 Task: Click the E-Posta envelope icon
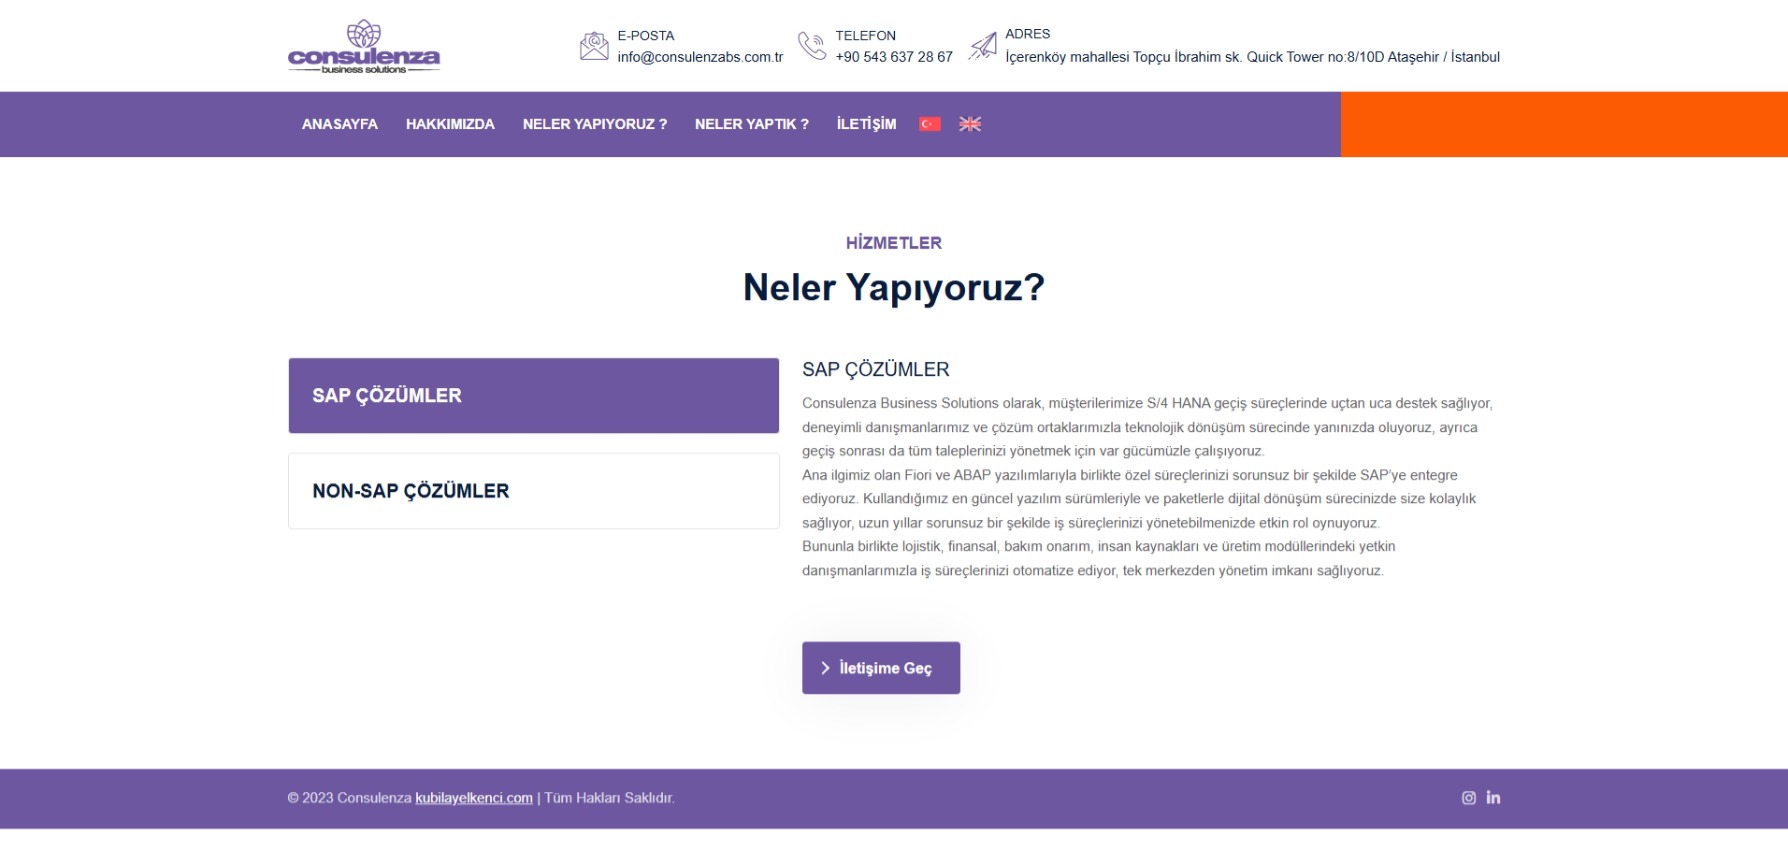[594, 46]
